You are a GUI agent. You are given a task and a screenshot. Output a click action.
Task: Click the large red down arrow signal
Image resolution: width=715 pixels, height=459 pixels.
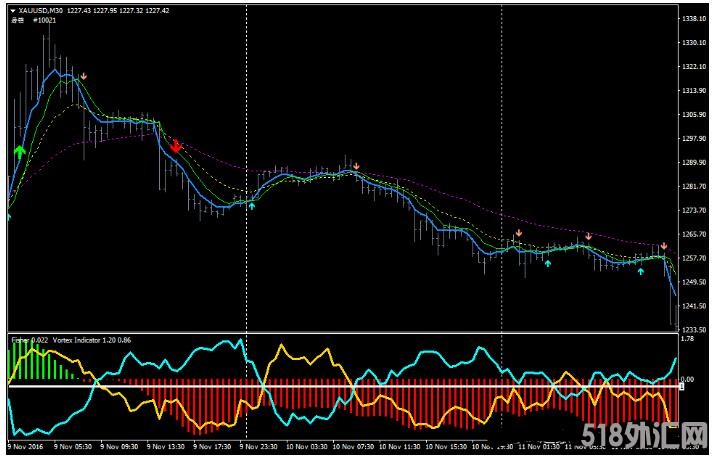176,145
